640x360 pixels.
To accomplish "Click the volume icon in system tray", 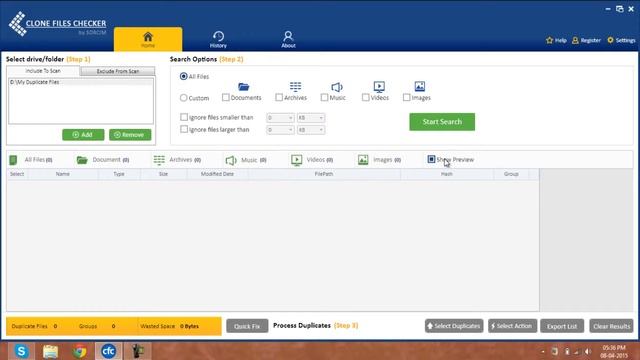I will (x=588, y=351).
